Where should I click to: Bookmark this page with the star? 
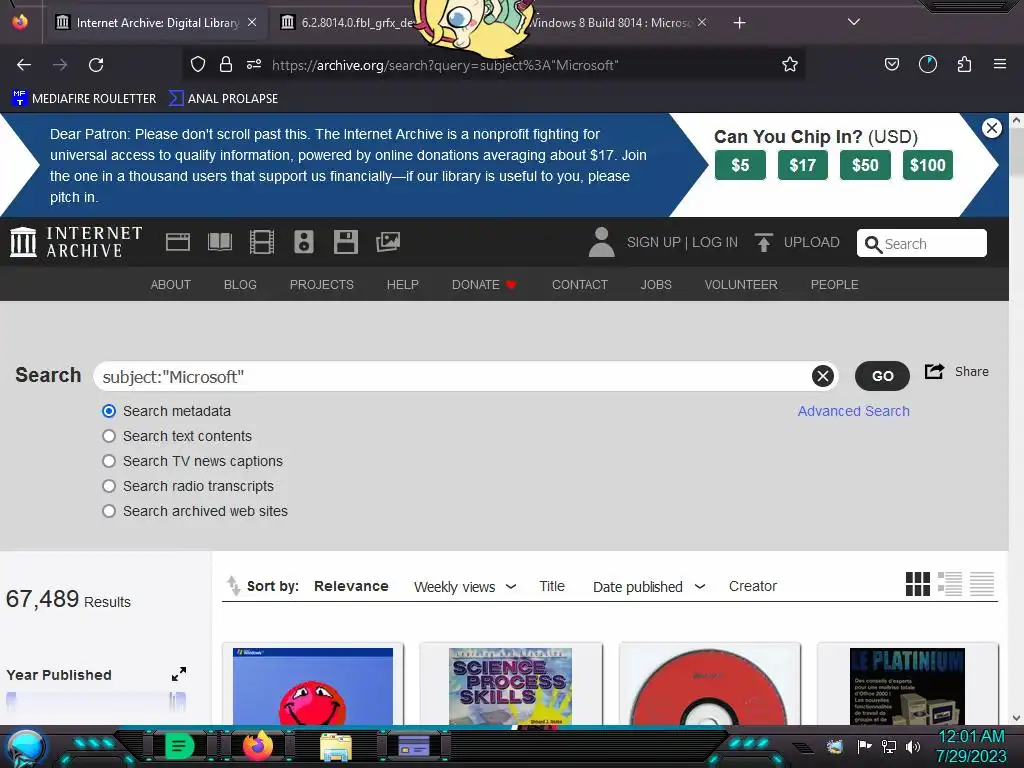(x=790, y=65)
